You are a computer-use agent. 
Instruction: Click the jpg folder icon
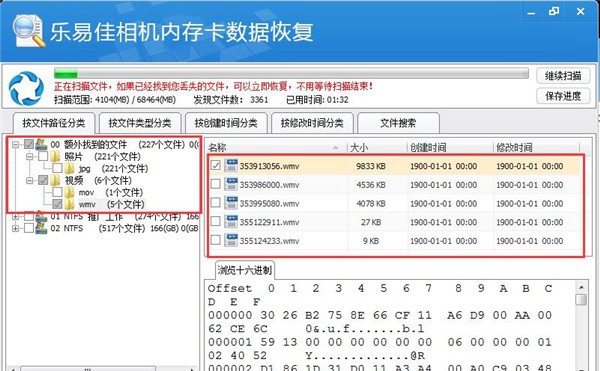coord(70,168)
